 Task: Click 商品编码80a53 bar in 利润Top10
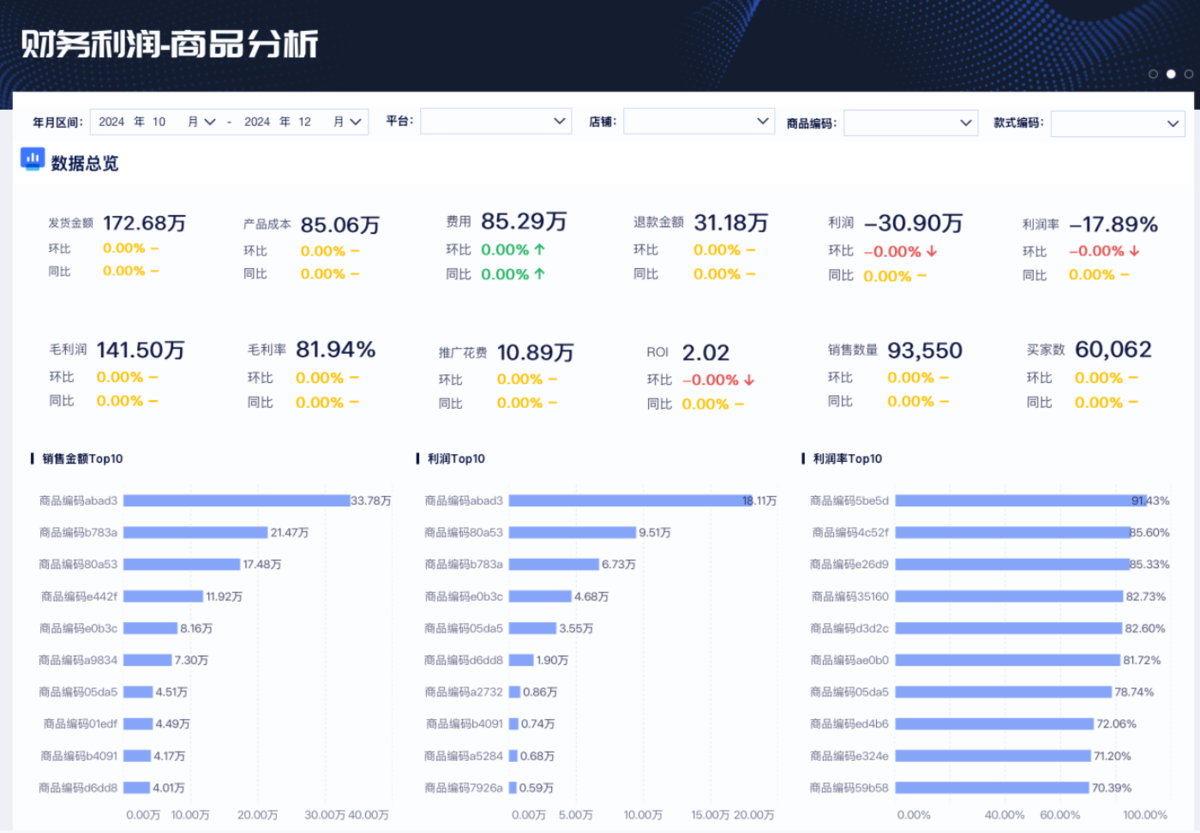coord(572,532)
